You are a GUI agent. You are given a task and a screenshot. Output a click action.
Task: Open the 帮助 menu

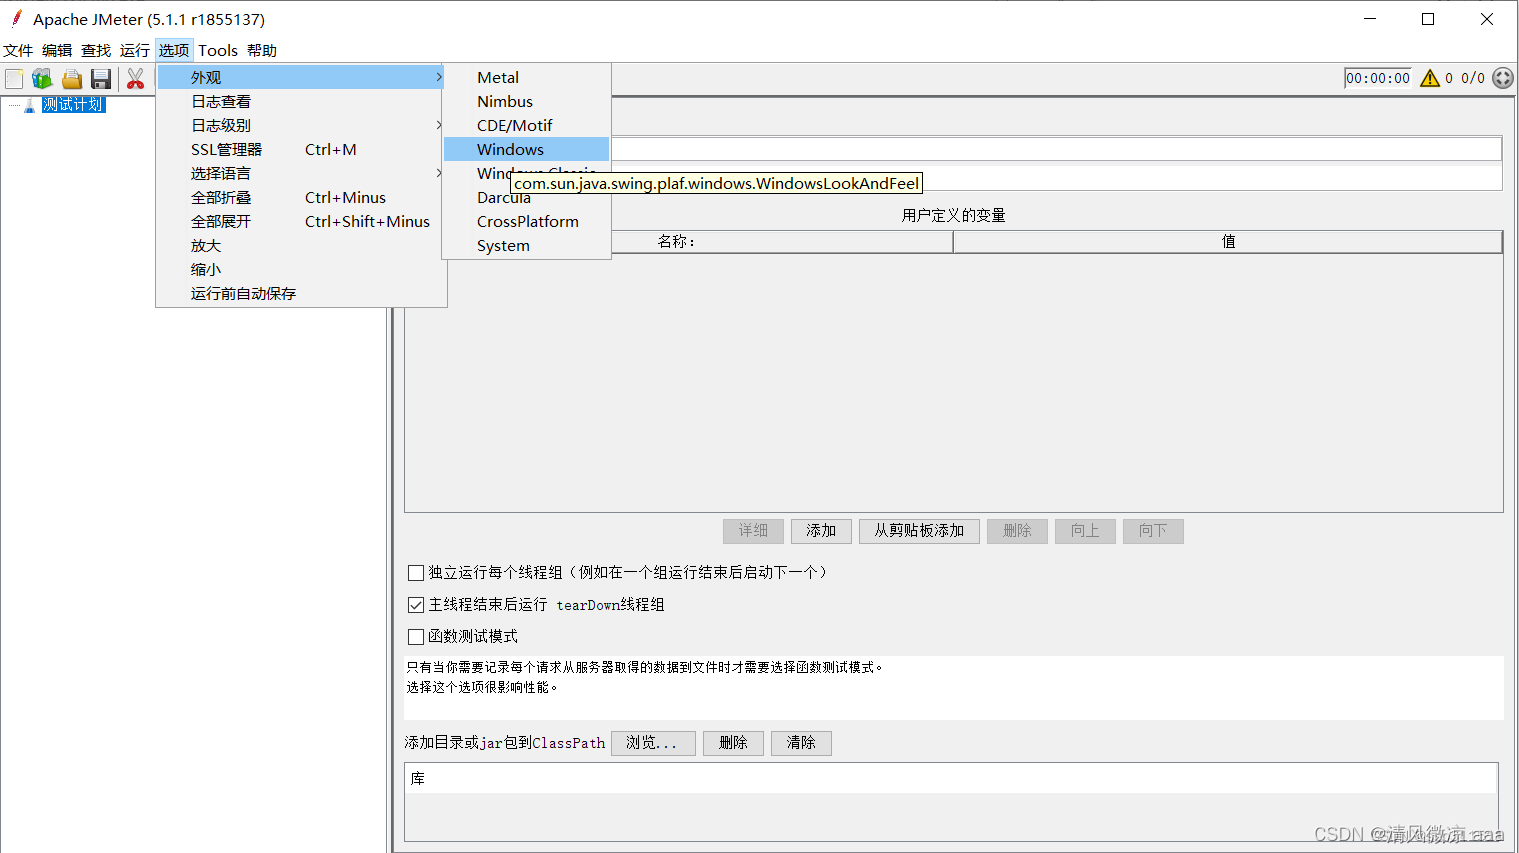click(262, 50)
